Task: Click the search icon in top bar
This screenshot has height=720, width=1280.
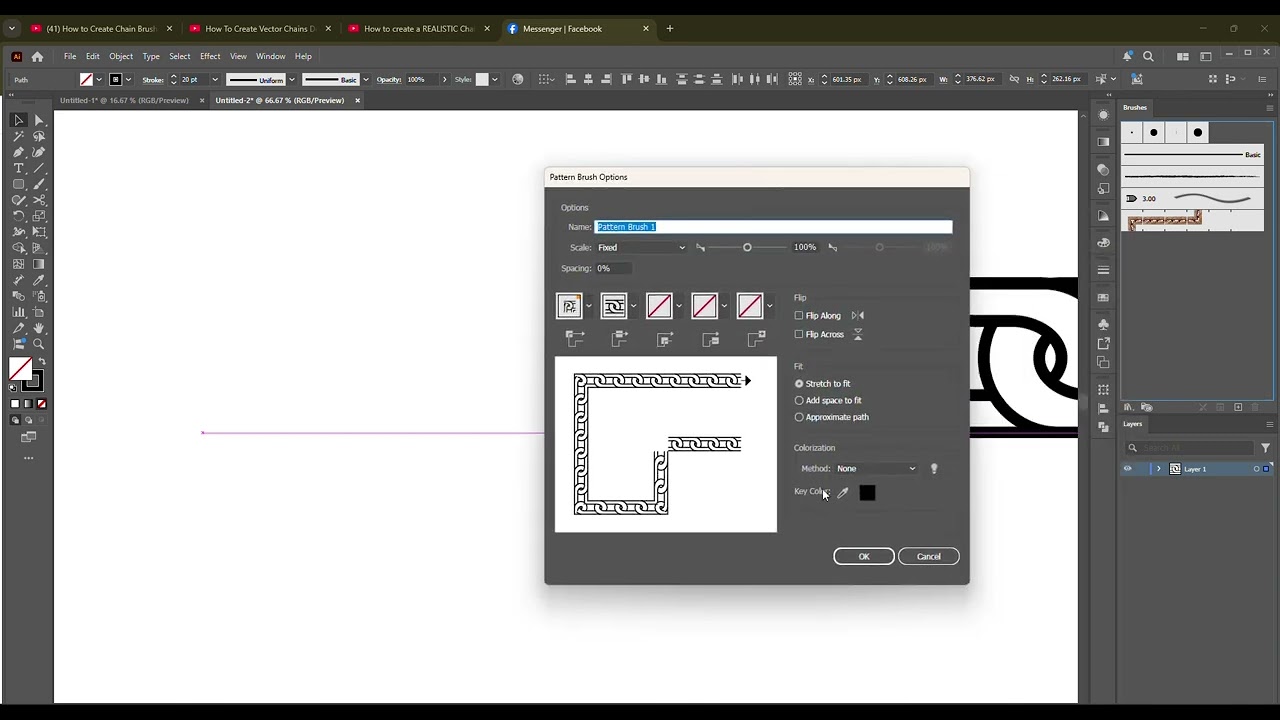Action: [x=1148, y=56]
